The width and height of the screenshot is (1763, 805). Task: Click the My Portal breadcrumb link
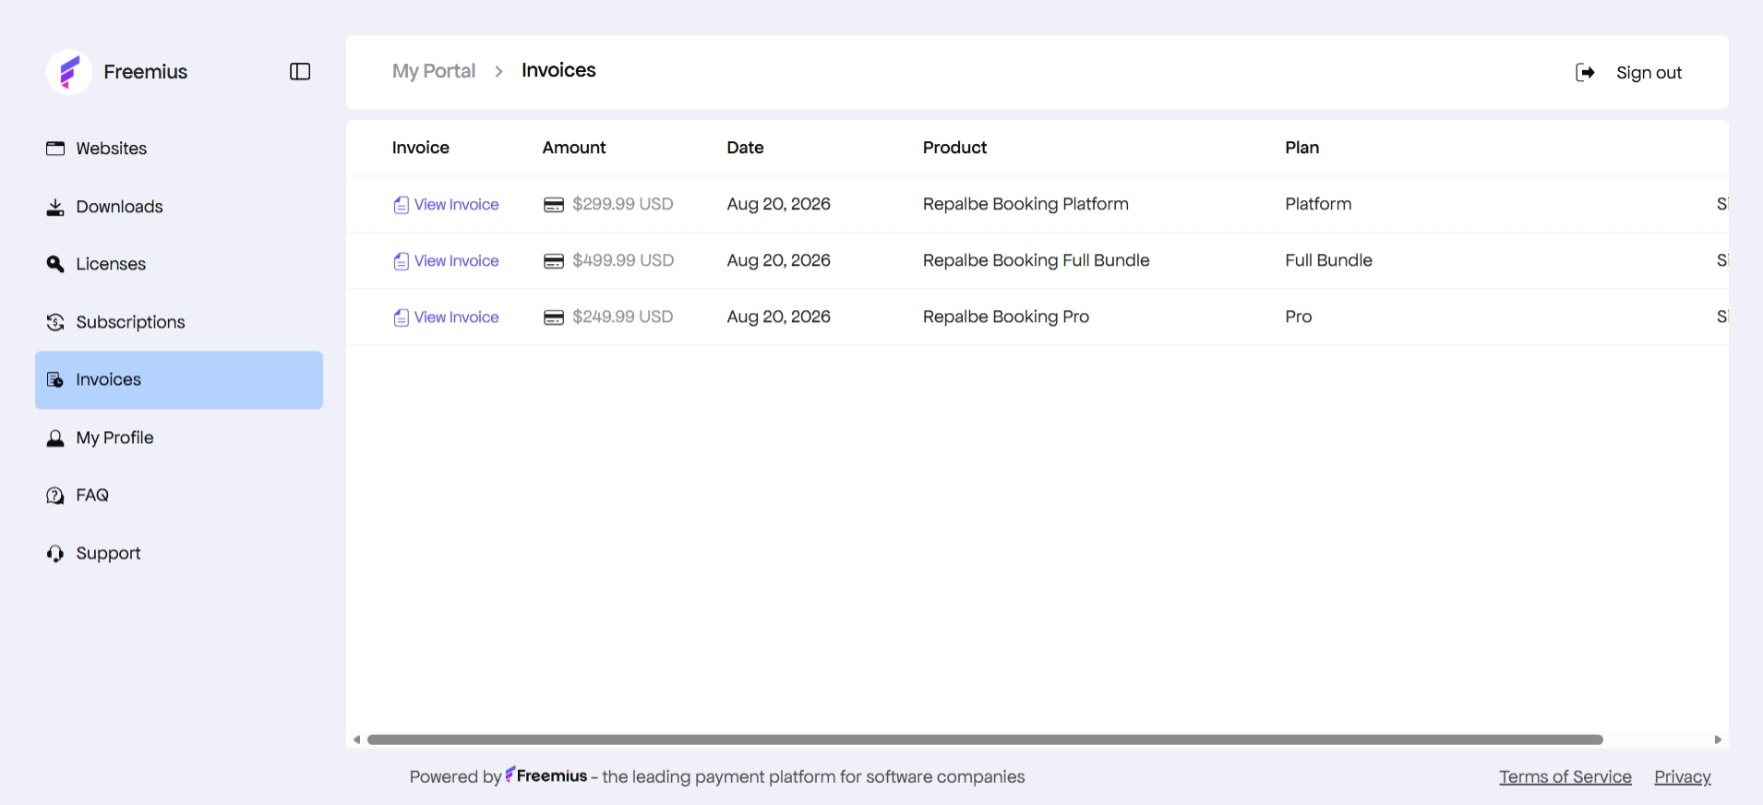434,71
